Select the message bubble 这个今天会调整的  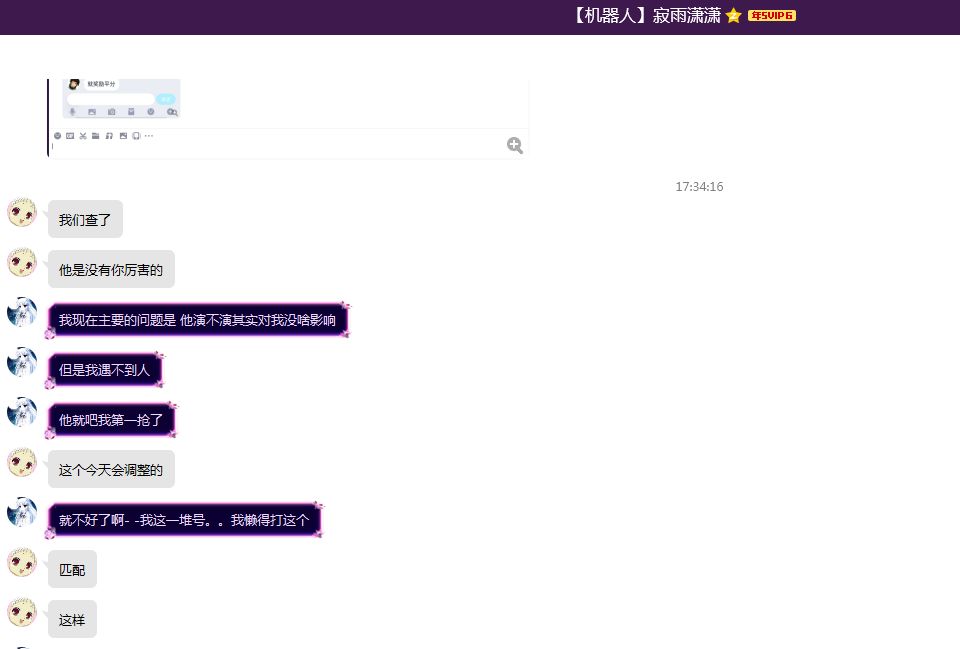tap(111, 470)
